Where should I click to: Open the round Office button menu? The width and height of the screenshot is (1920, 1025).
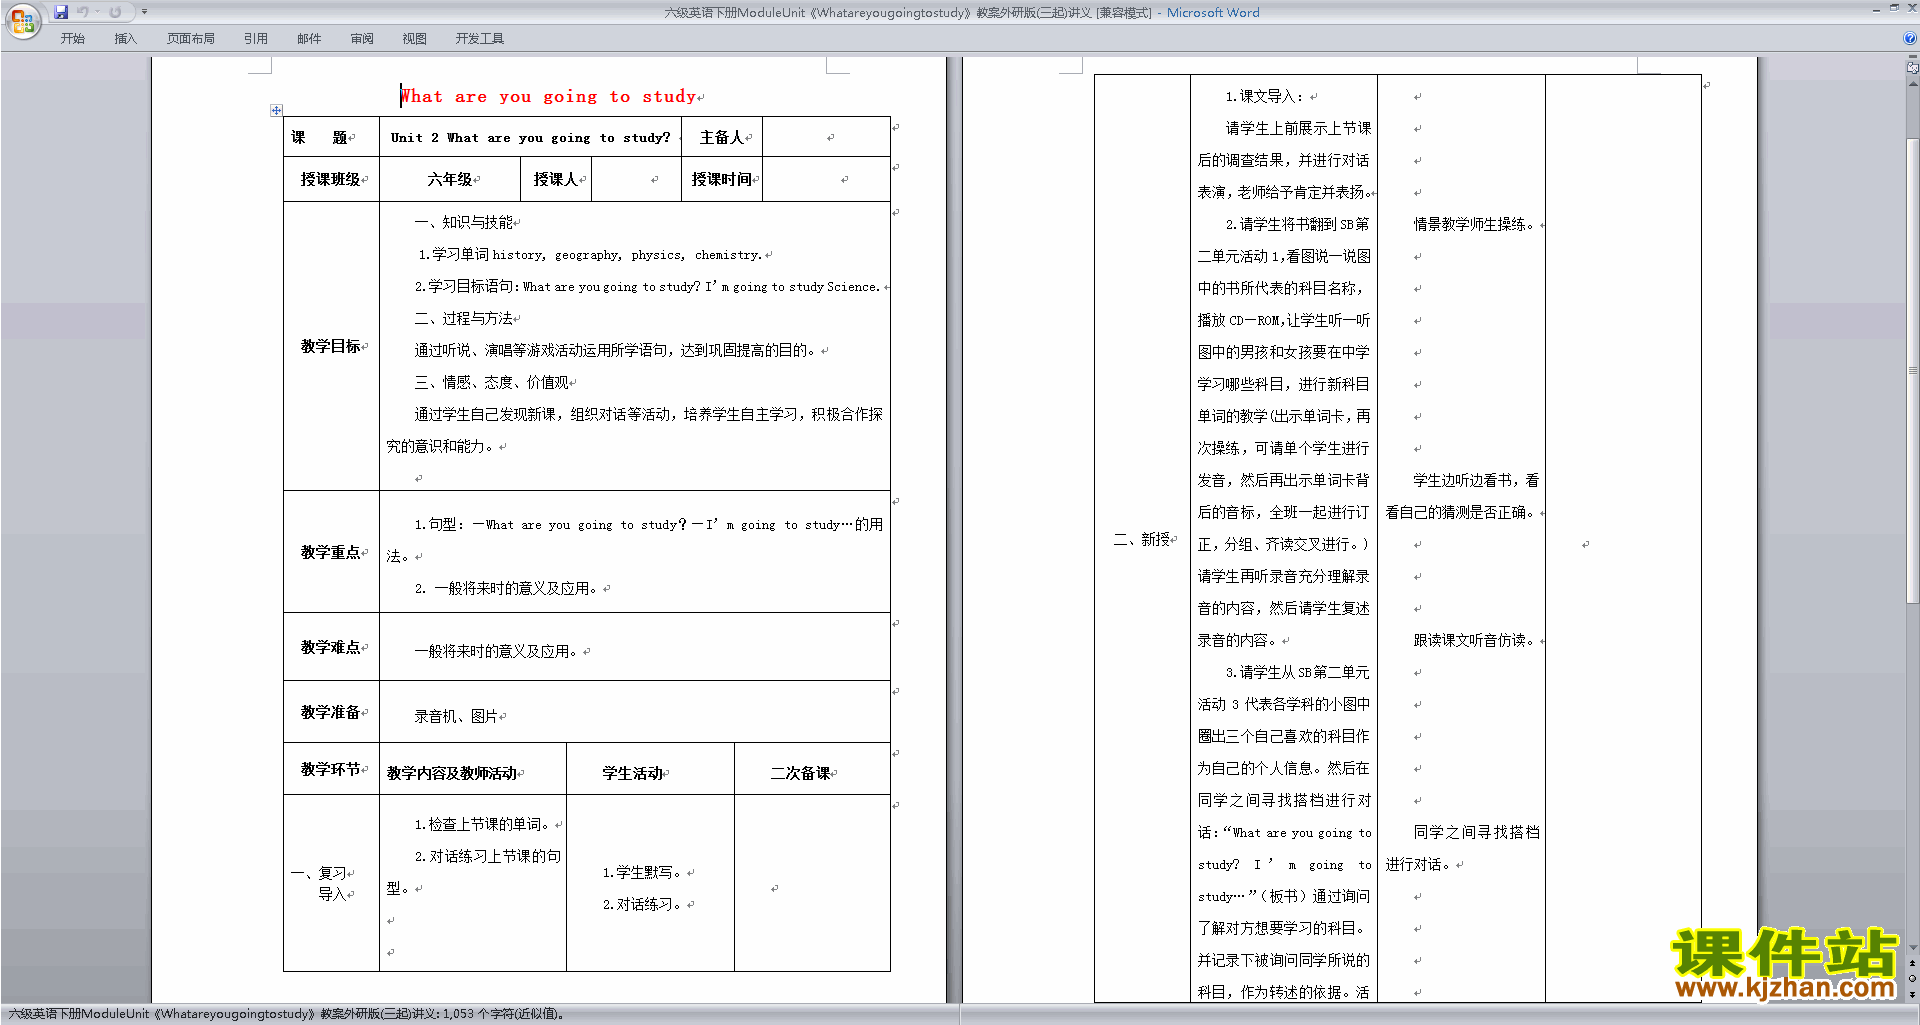(22, 20)
